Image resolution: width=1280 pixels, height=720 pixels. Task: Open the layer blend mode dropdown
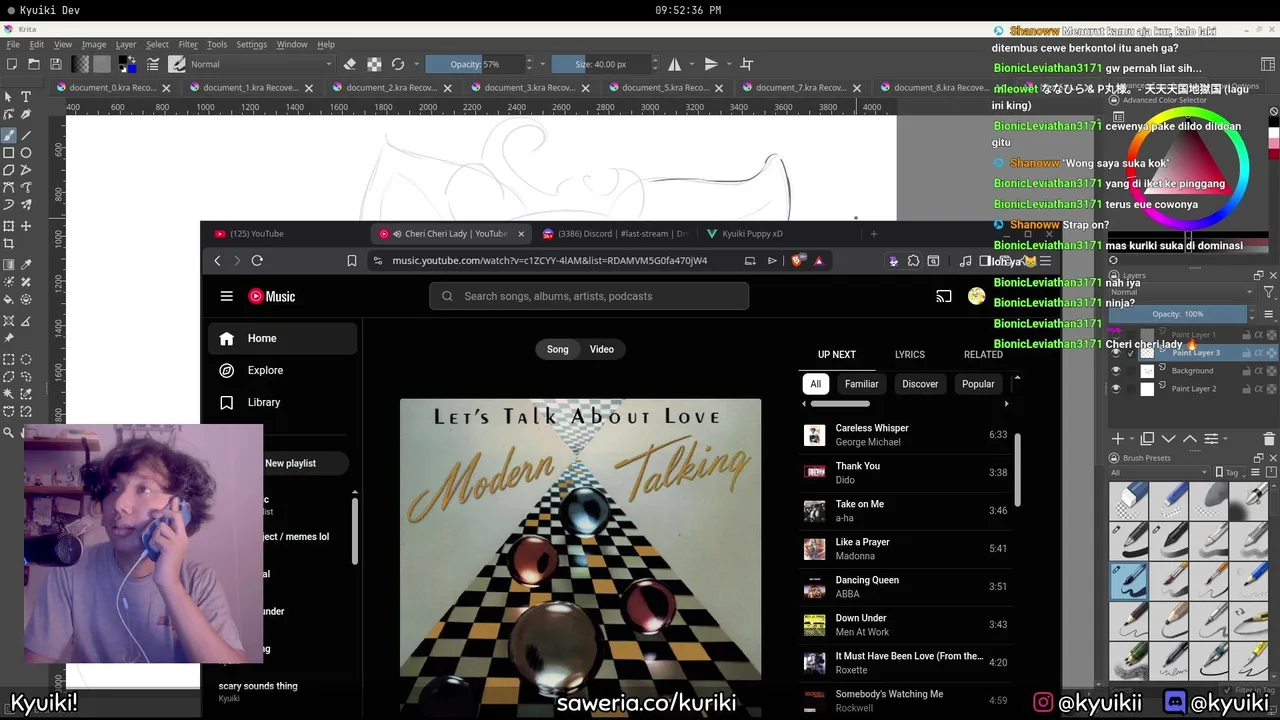click(1181, 292)
